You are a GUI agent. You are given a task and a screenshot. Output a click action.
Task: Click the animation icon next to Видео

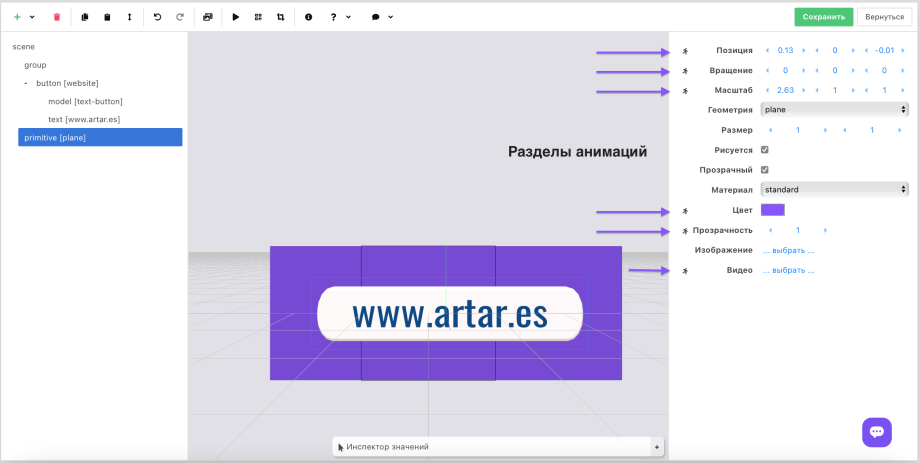(685, 271)
